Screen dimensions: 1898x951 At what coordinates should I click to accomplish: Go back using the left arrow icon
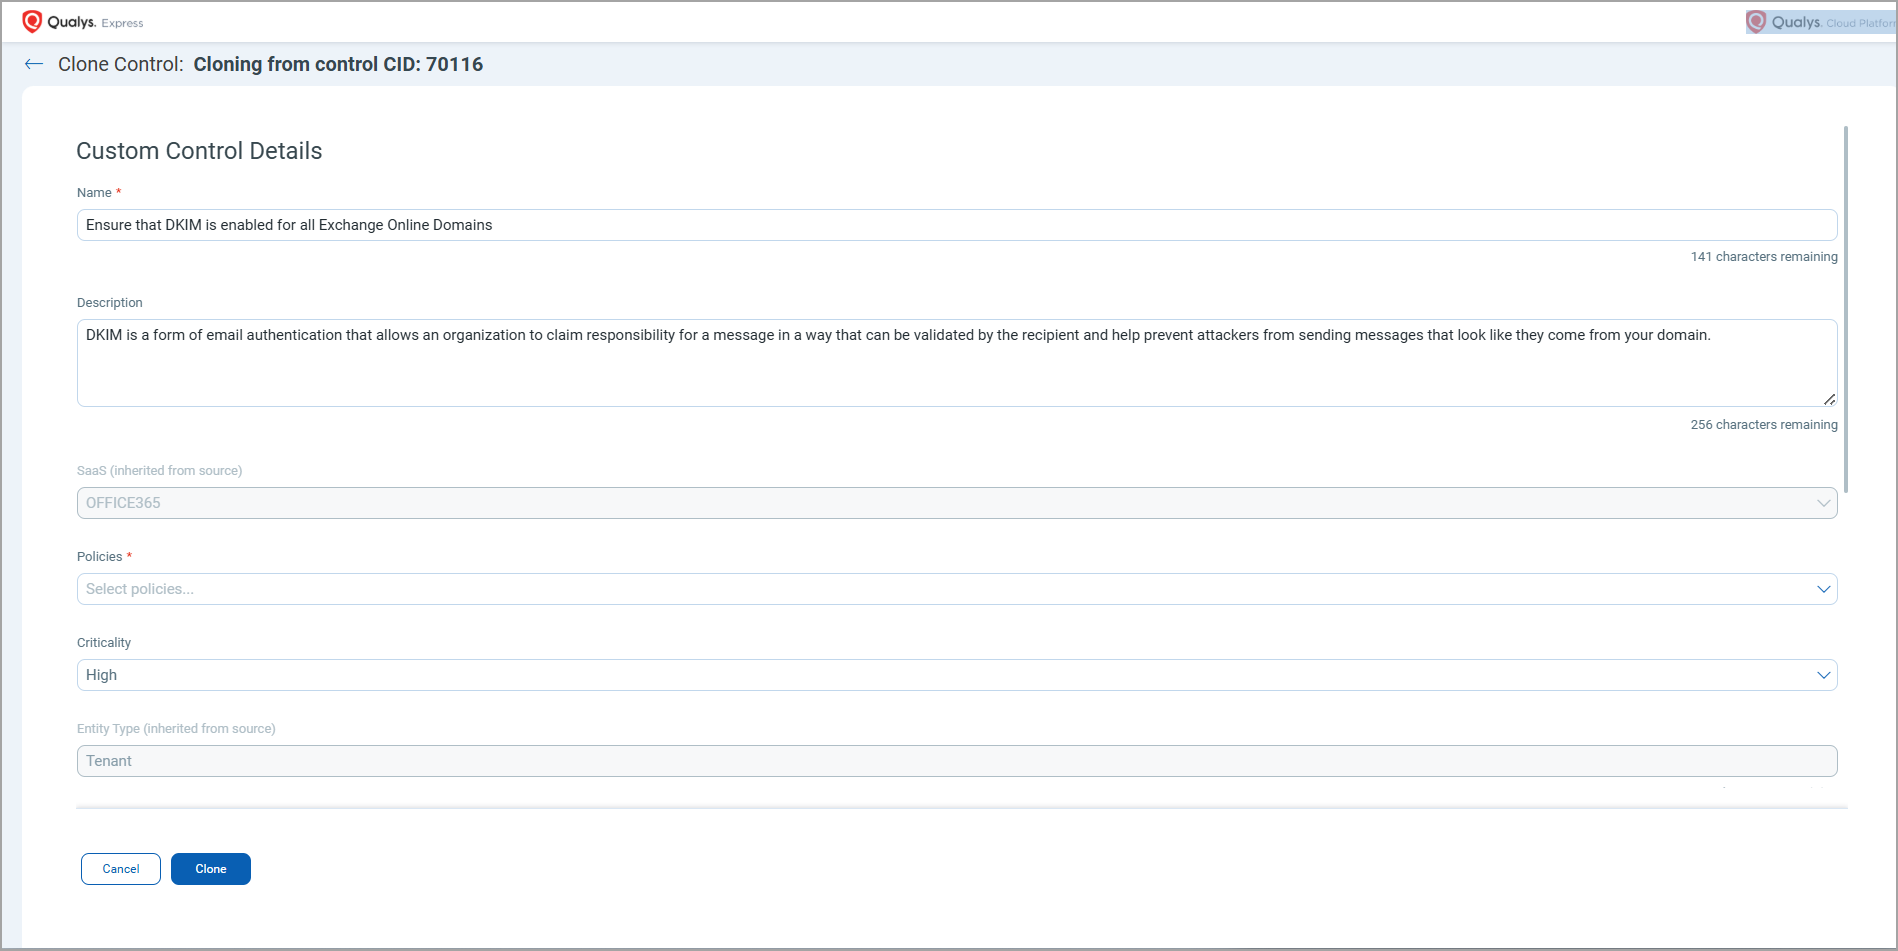pyautogui.click(x=34, y=64)
